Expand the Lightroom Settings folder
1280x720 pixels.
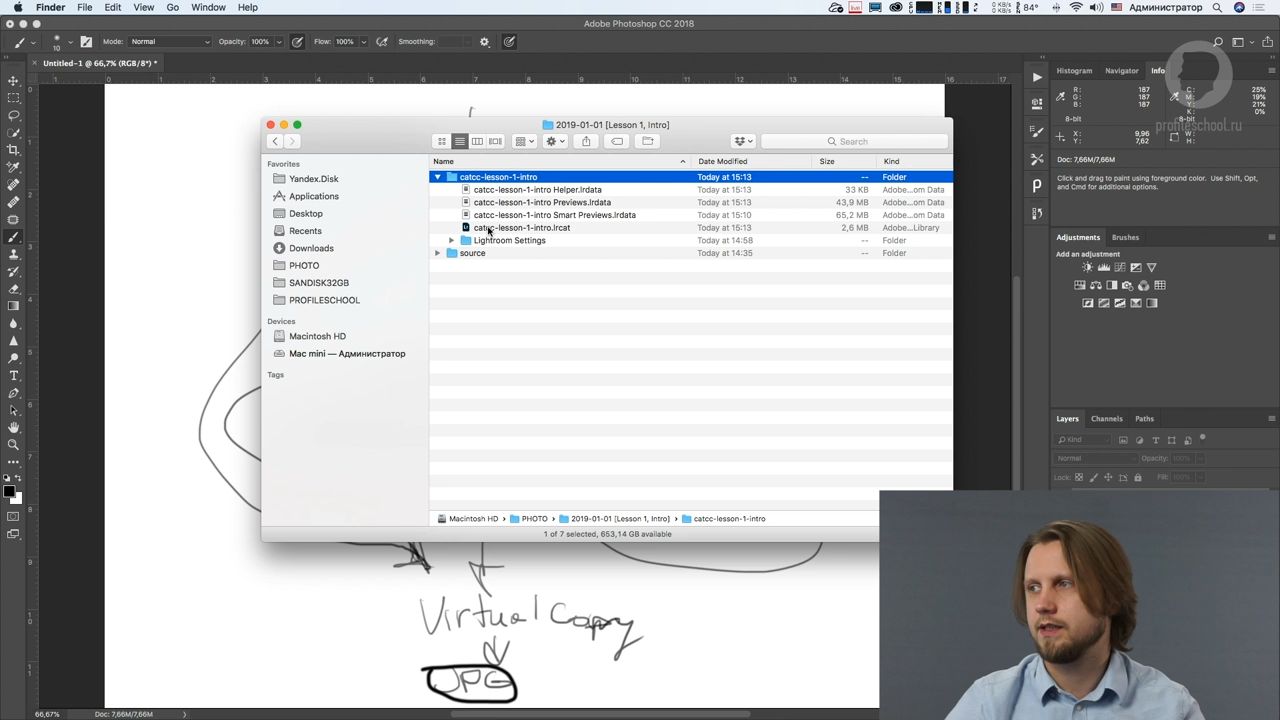(x=451, y=241)
